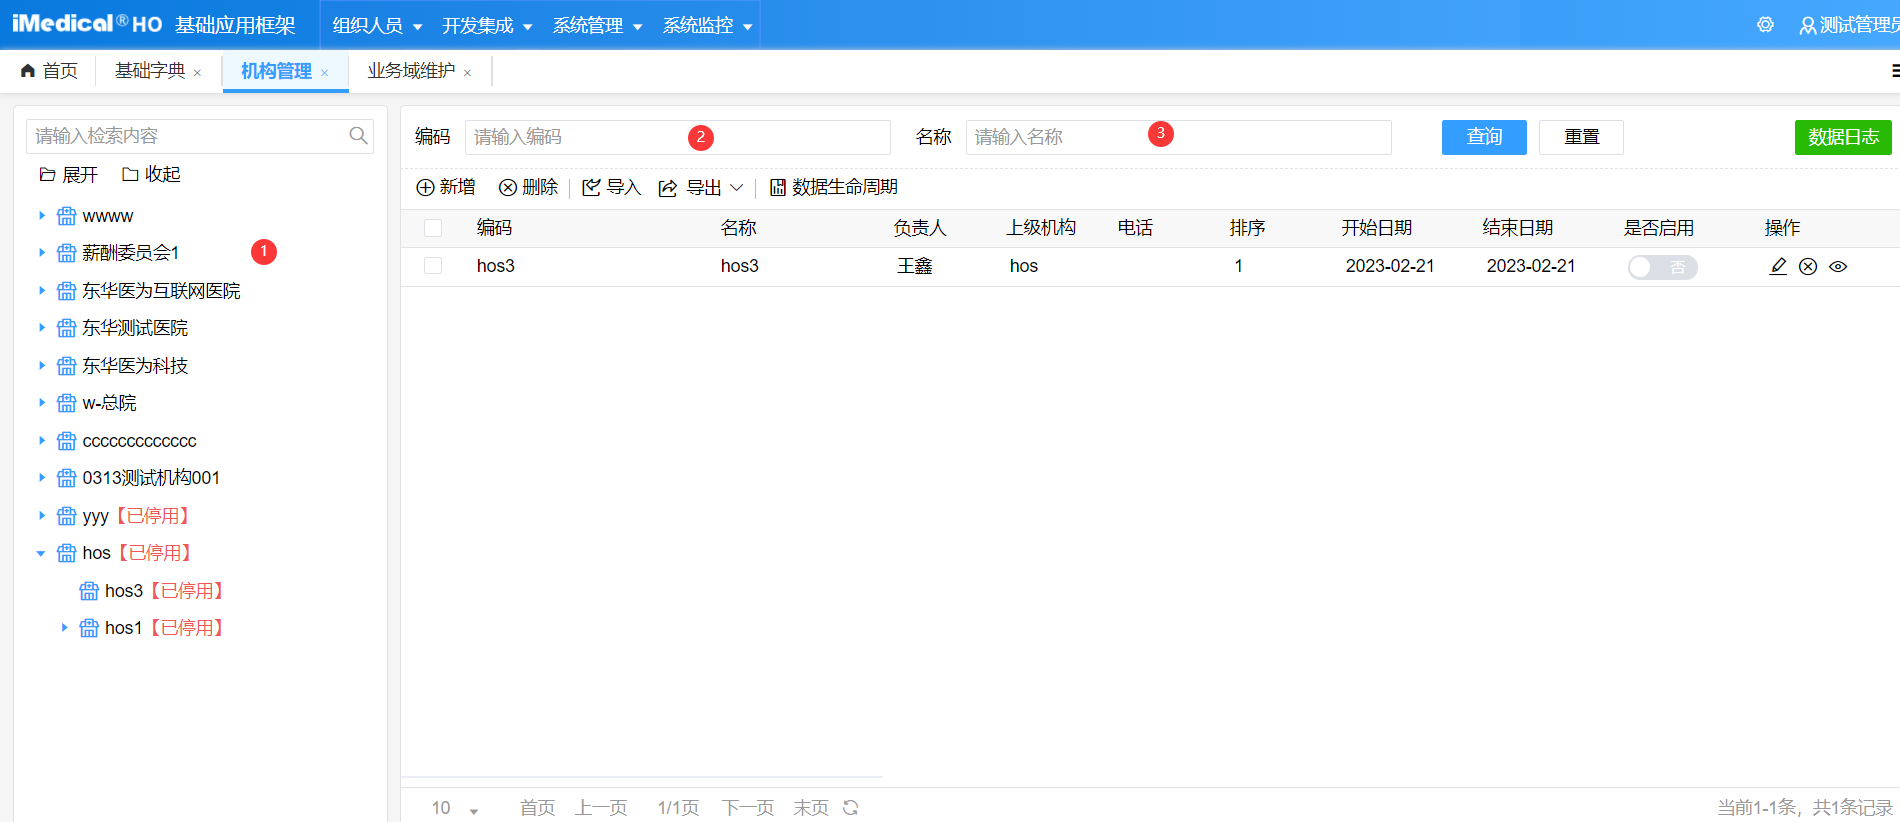Go to 上一页 previous page
This screenshot has width=1900, height=822.
click(601, 808)
